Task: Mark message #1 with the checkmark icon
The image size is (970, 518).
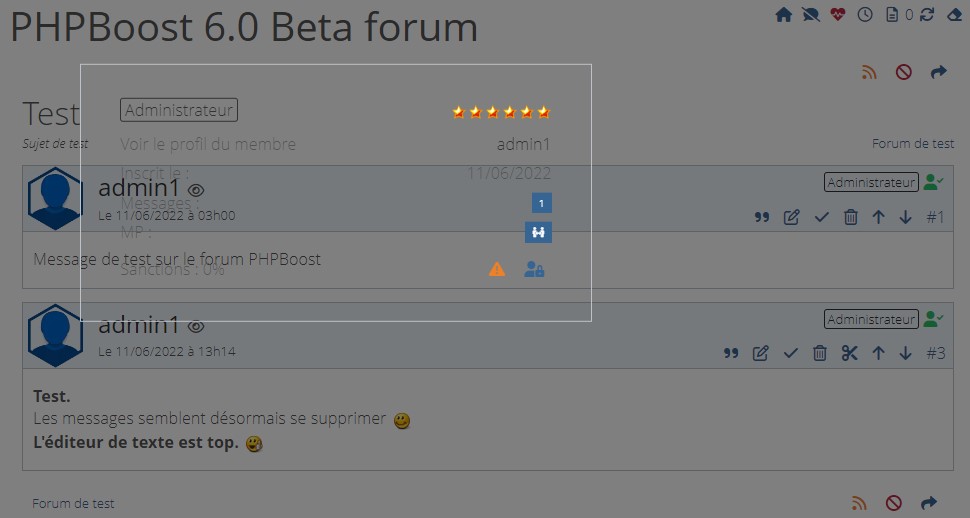Action: coord(821,217)
